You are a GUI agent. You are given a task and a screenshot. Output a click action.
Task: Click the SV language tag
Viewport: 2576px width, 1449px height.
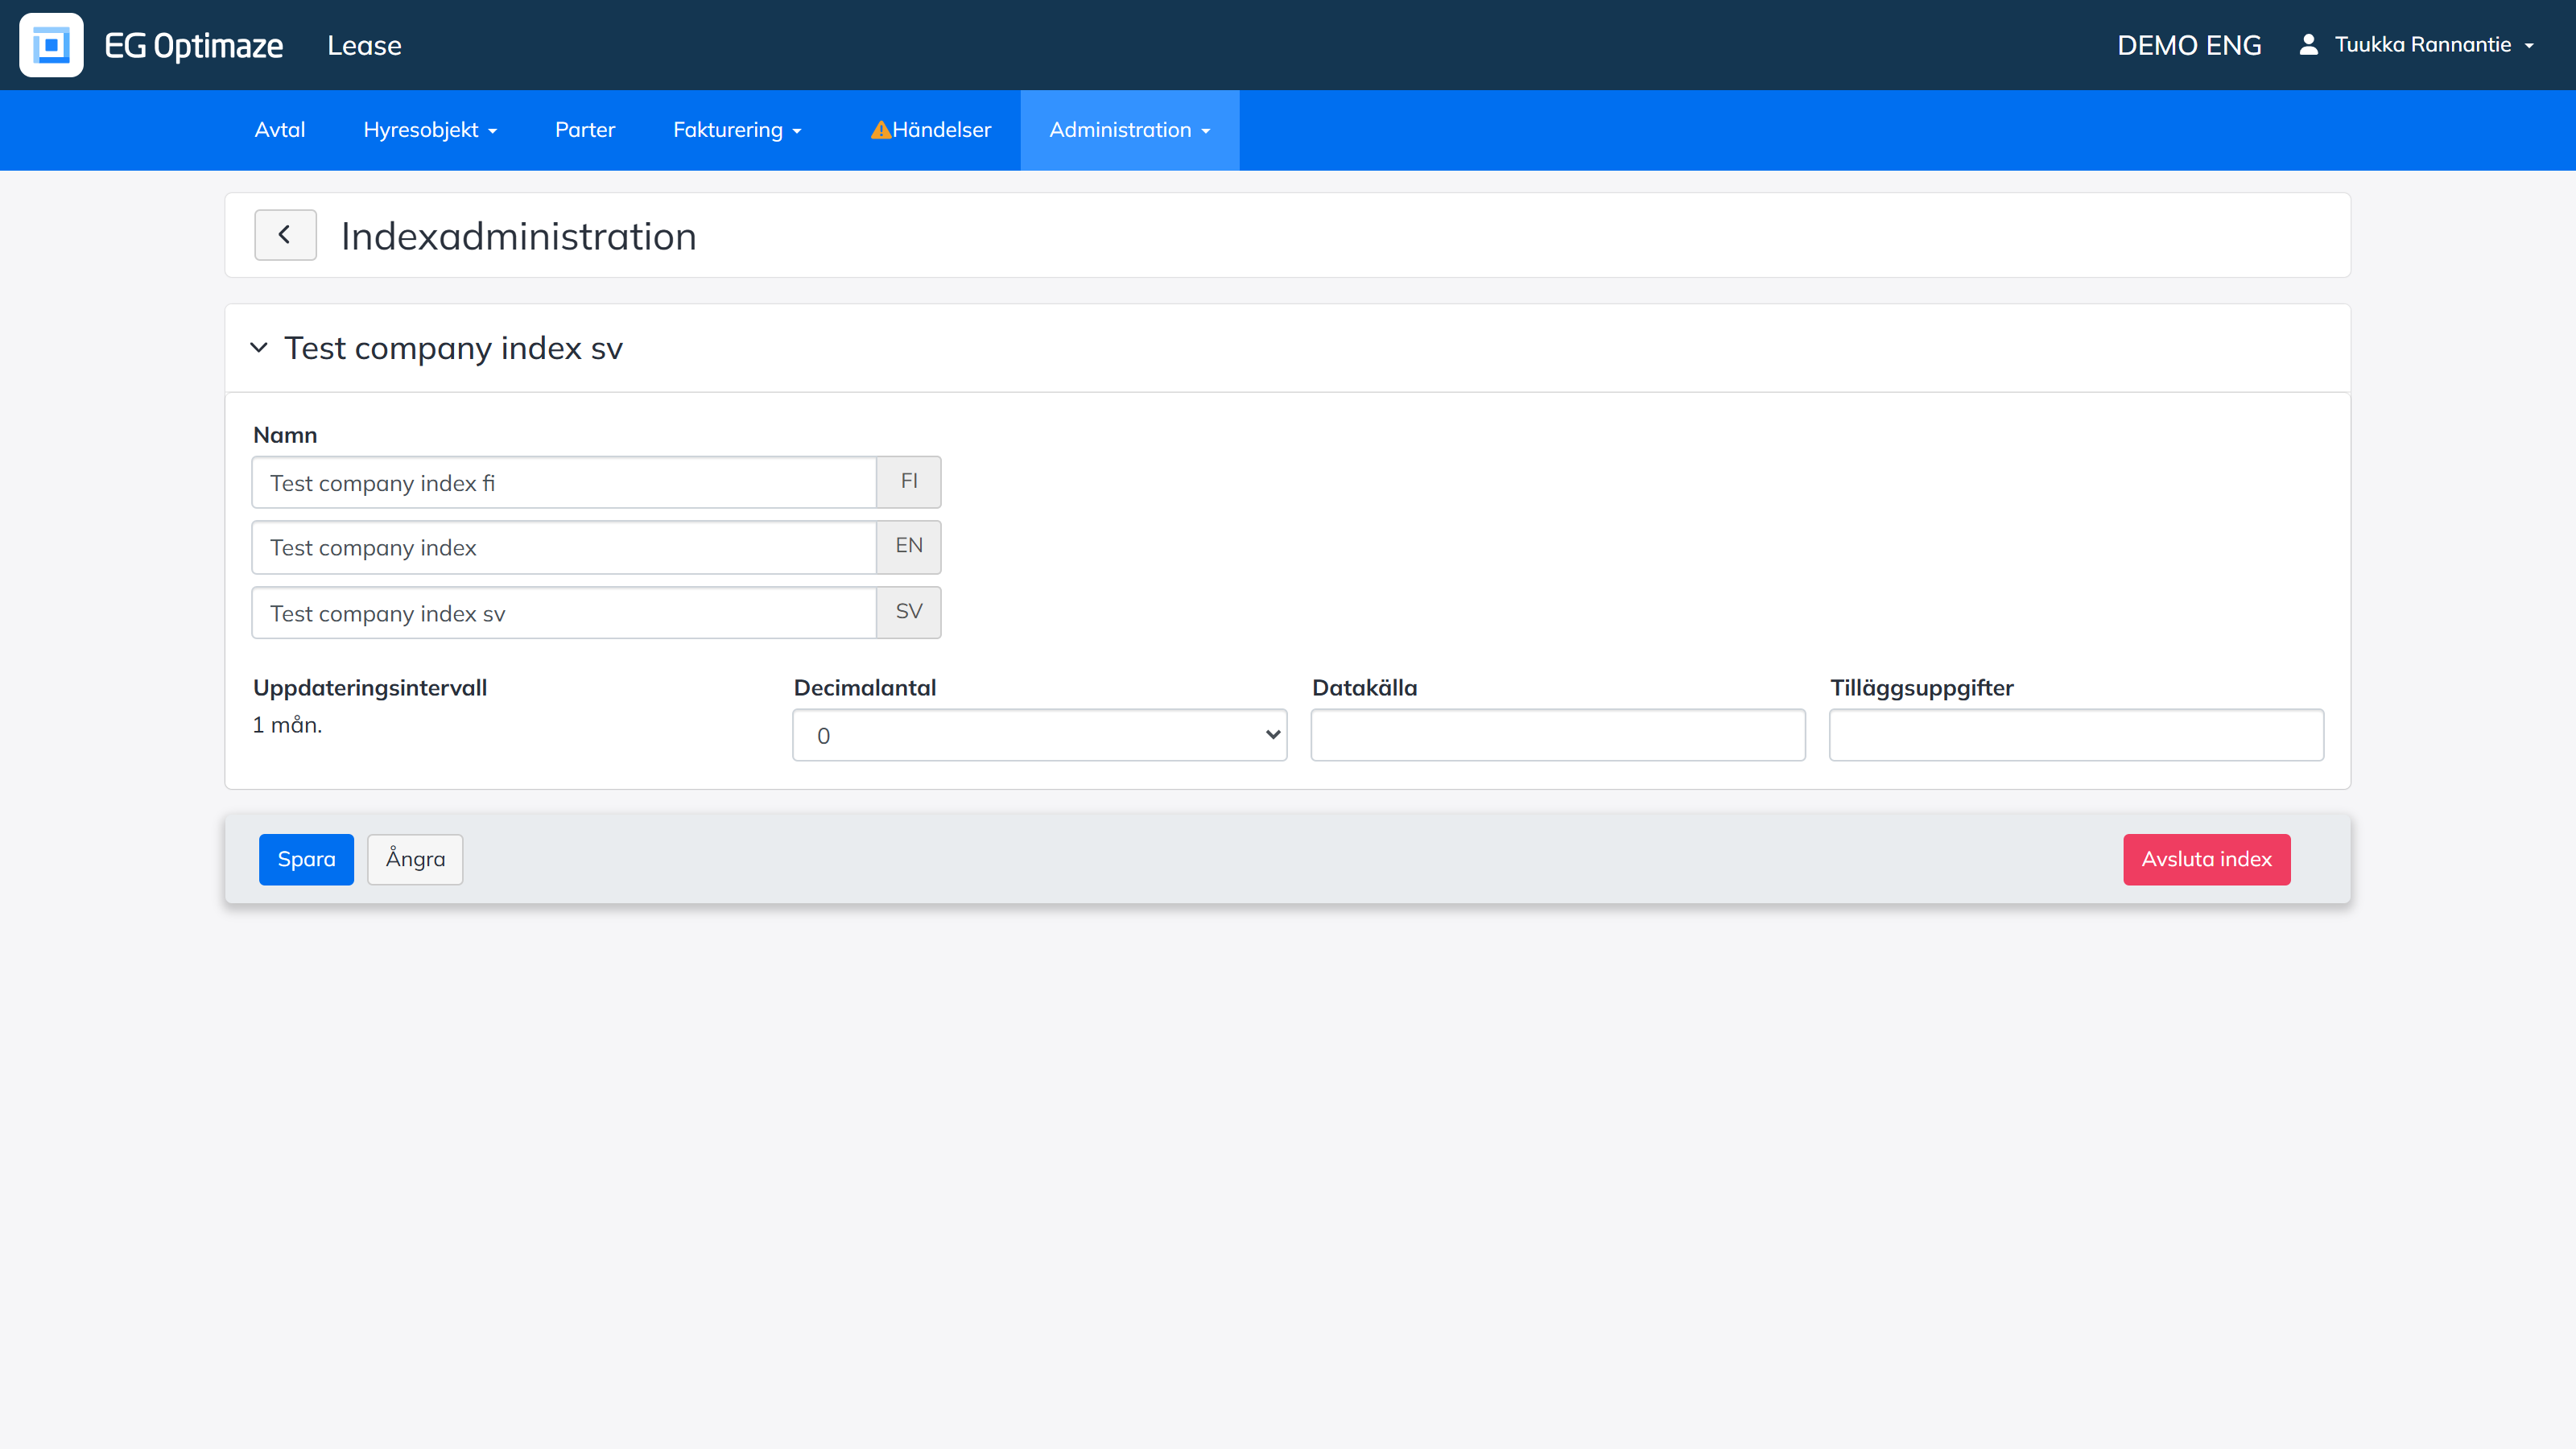pyautogui.click(x=909, y=612)
